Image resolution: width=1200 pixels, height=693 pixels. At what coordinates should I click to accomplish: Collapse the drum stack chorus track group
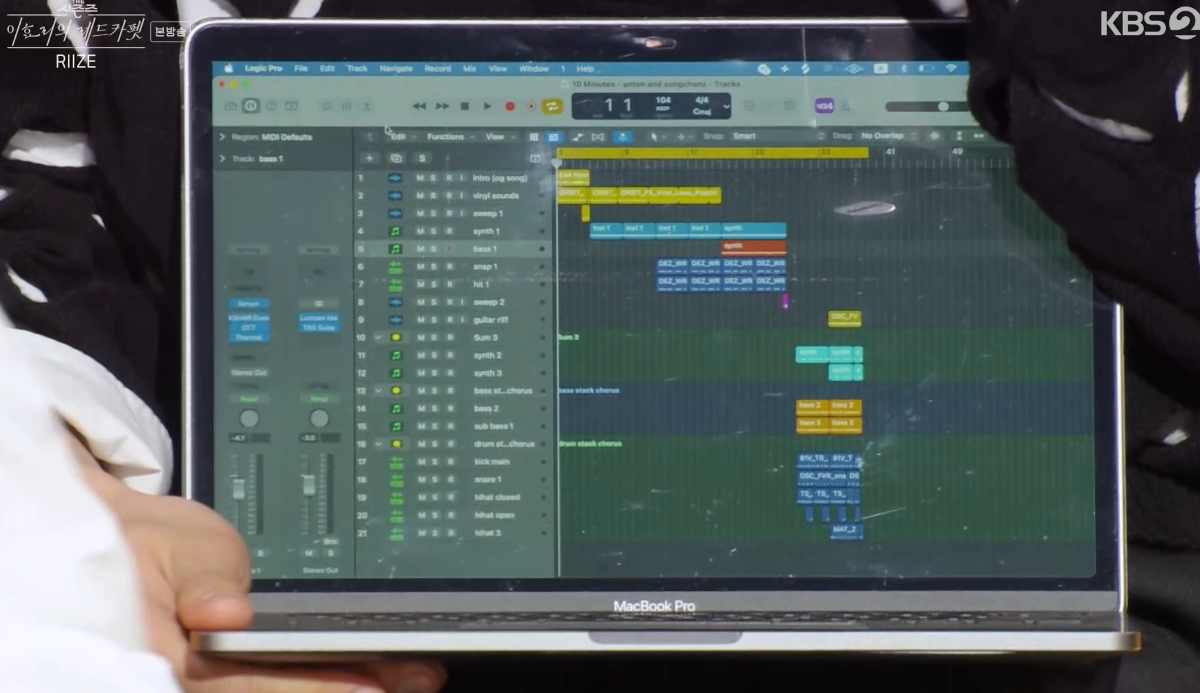pyautogui.click(x=378, y=444)
